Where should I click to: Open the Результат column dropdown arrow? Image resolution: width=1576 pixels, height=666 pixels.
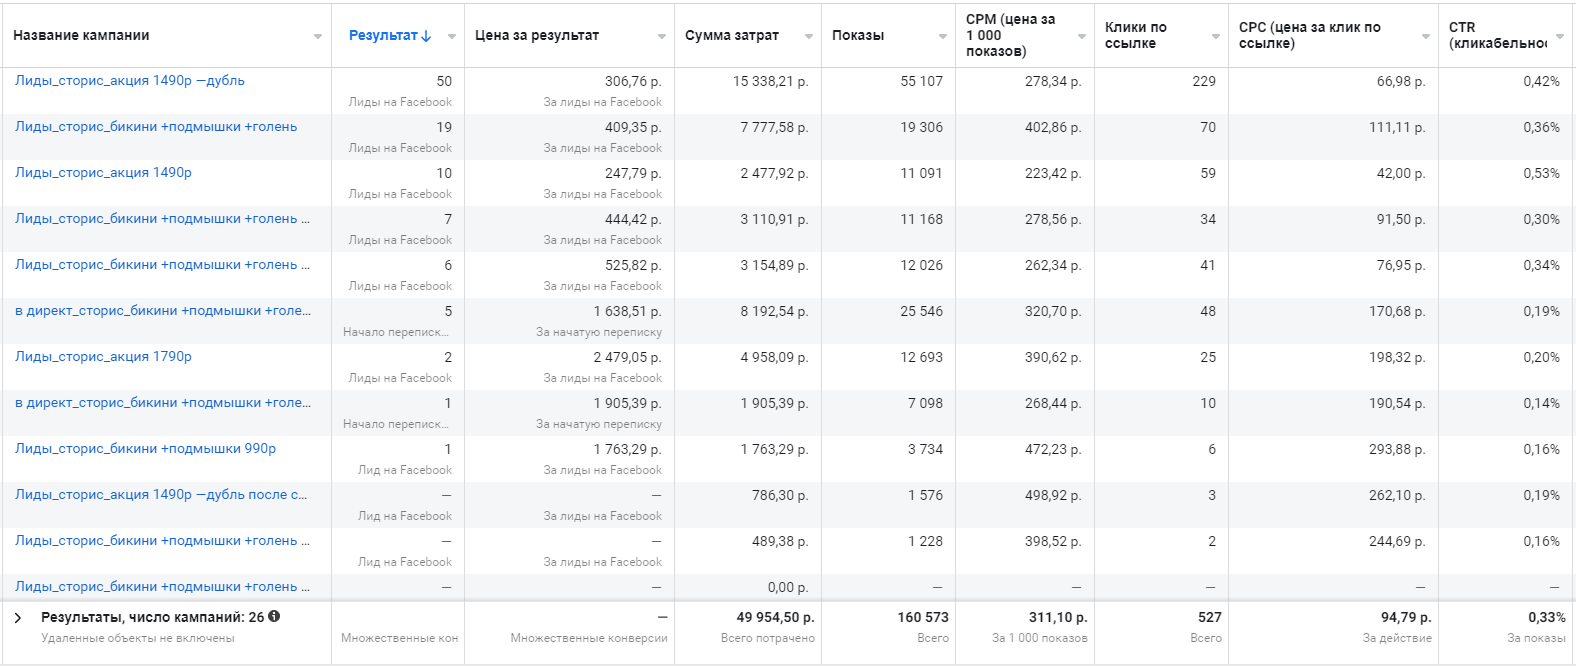452,37
